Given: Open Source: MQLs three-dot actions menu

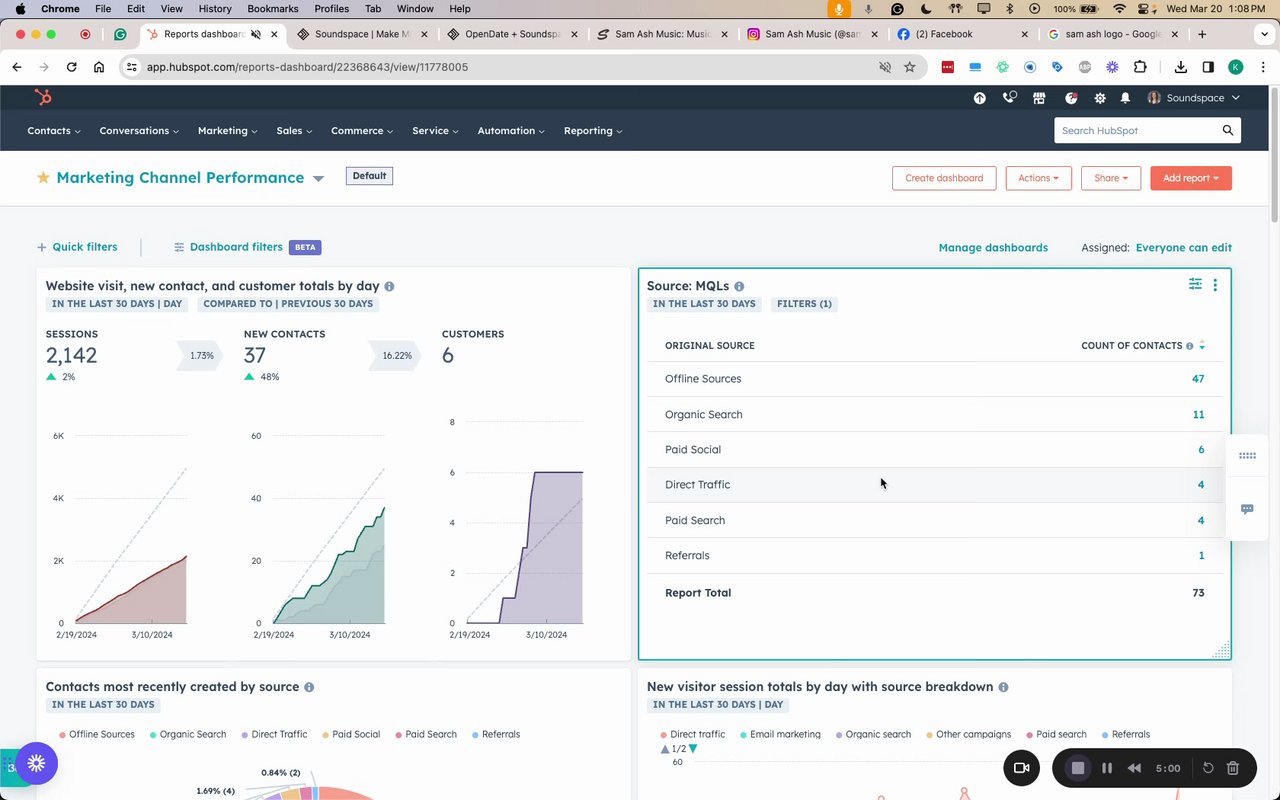Looking at the screenshot, I should [x=1215, y=285].
